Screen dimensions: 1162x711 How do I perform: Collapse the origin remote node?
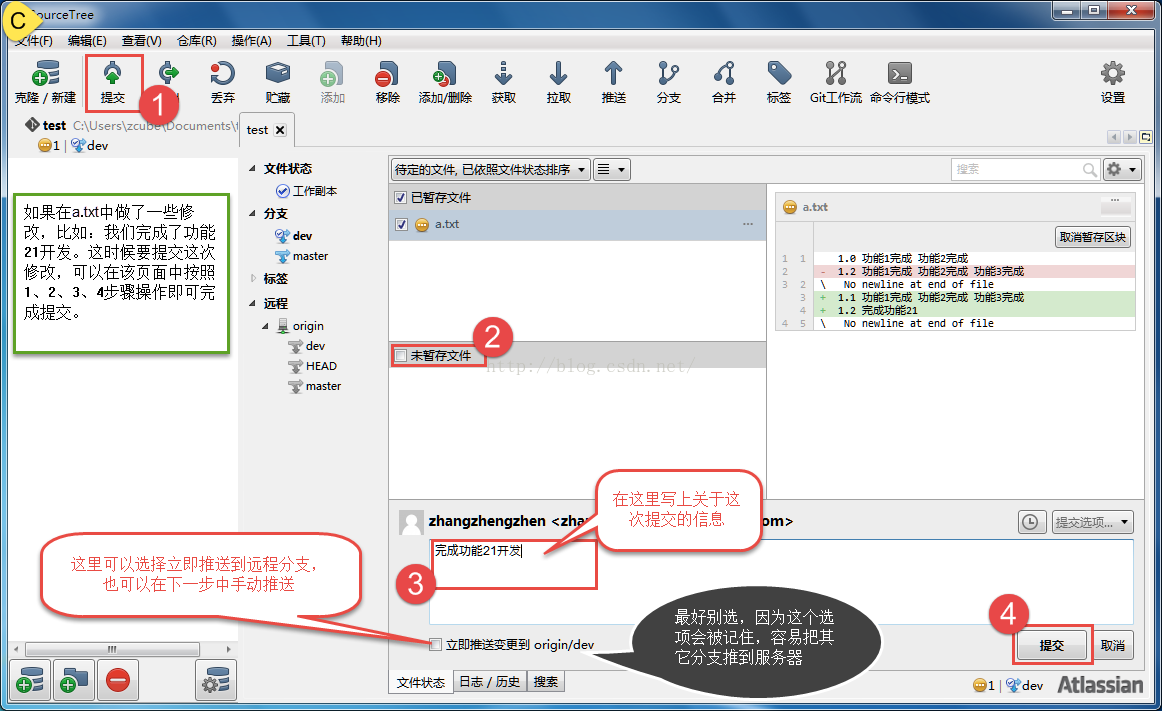click(x=265, y=326)
